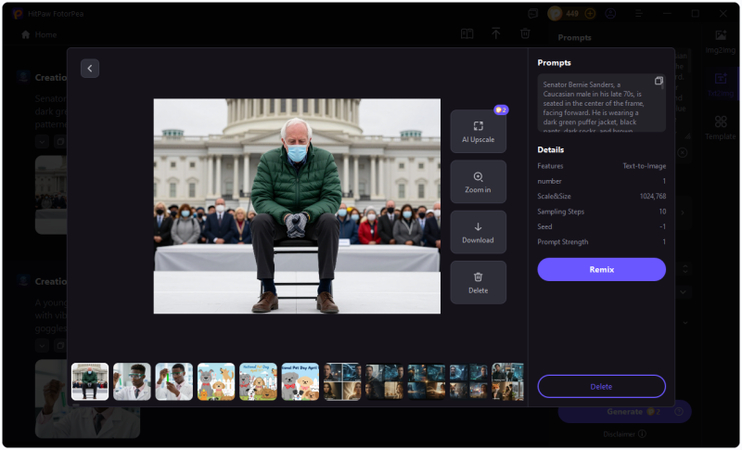The width and height of the screenshot is (742, 450).
Task: Select the third blue-toned collage thumbnail
Action: pos(427,381)
